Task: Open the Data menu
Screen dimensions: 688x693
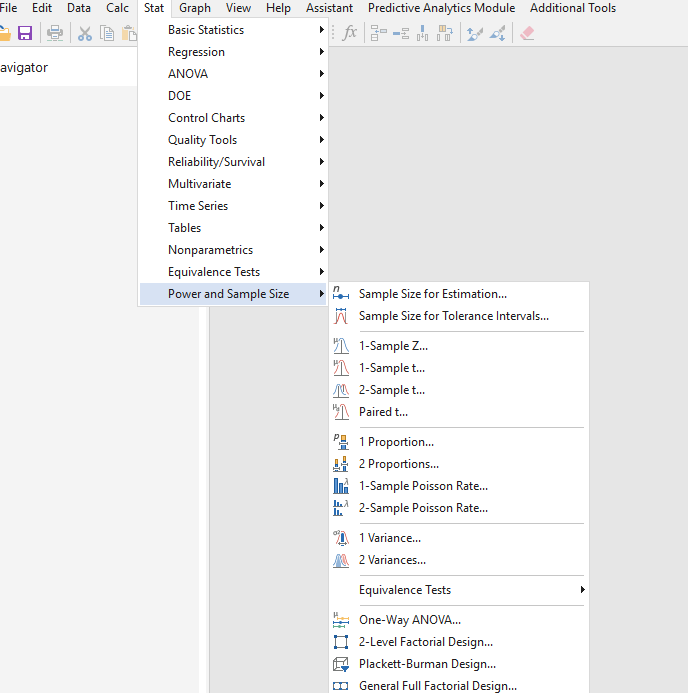Action: 79,8
